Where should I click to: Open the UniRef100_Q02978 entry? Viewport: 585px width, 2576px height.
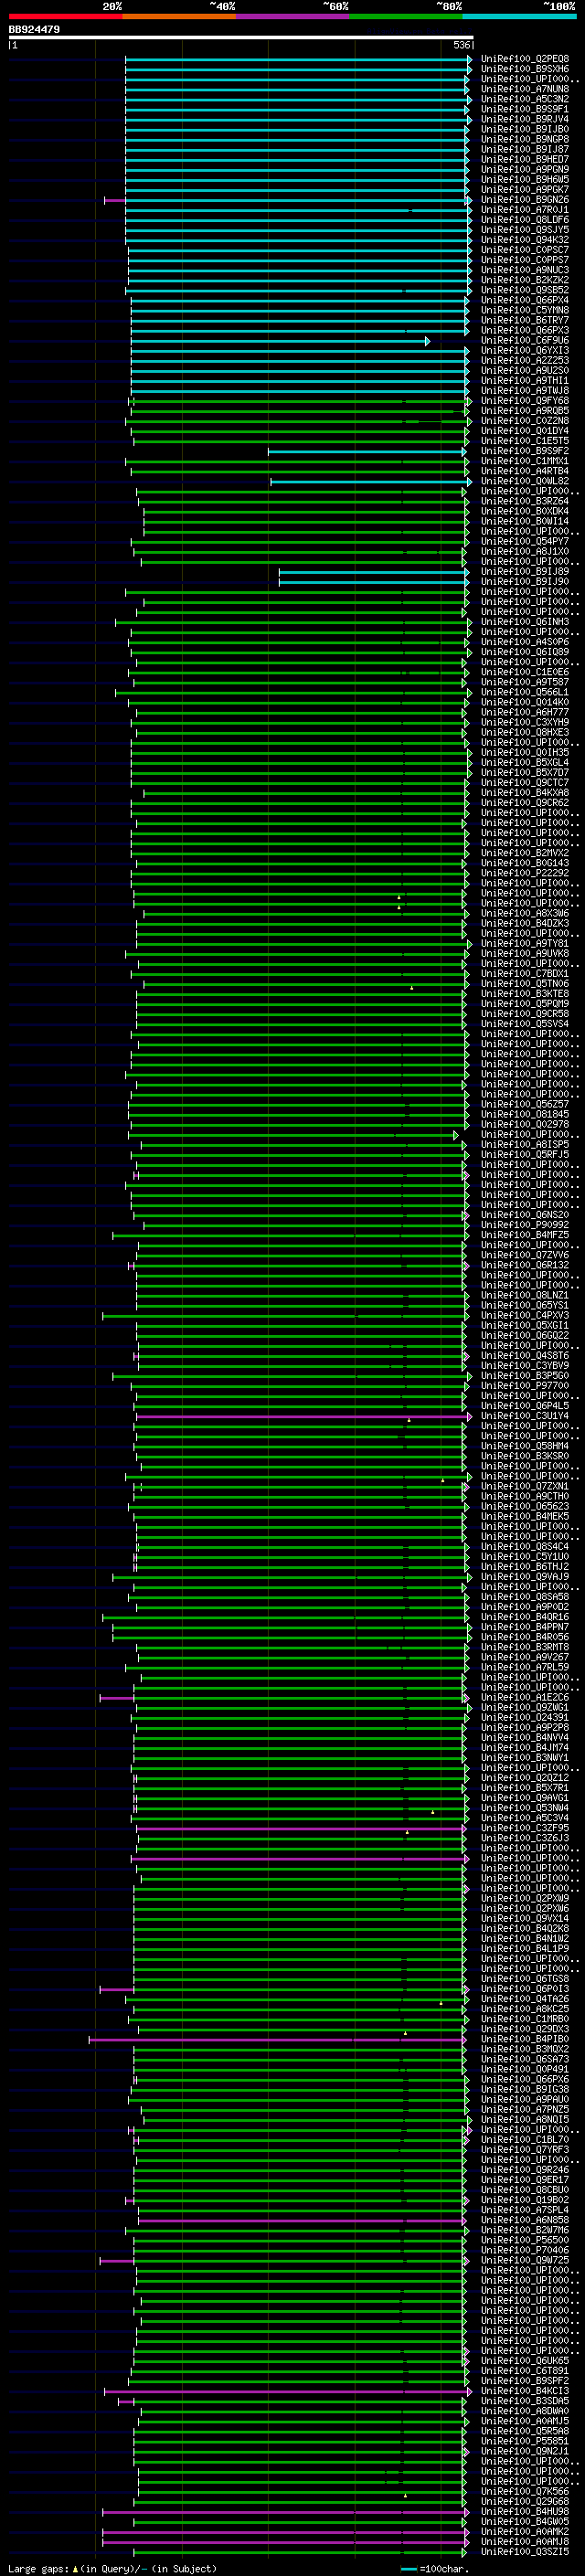click(524, 1124)
